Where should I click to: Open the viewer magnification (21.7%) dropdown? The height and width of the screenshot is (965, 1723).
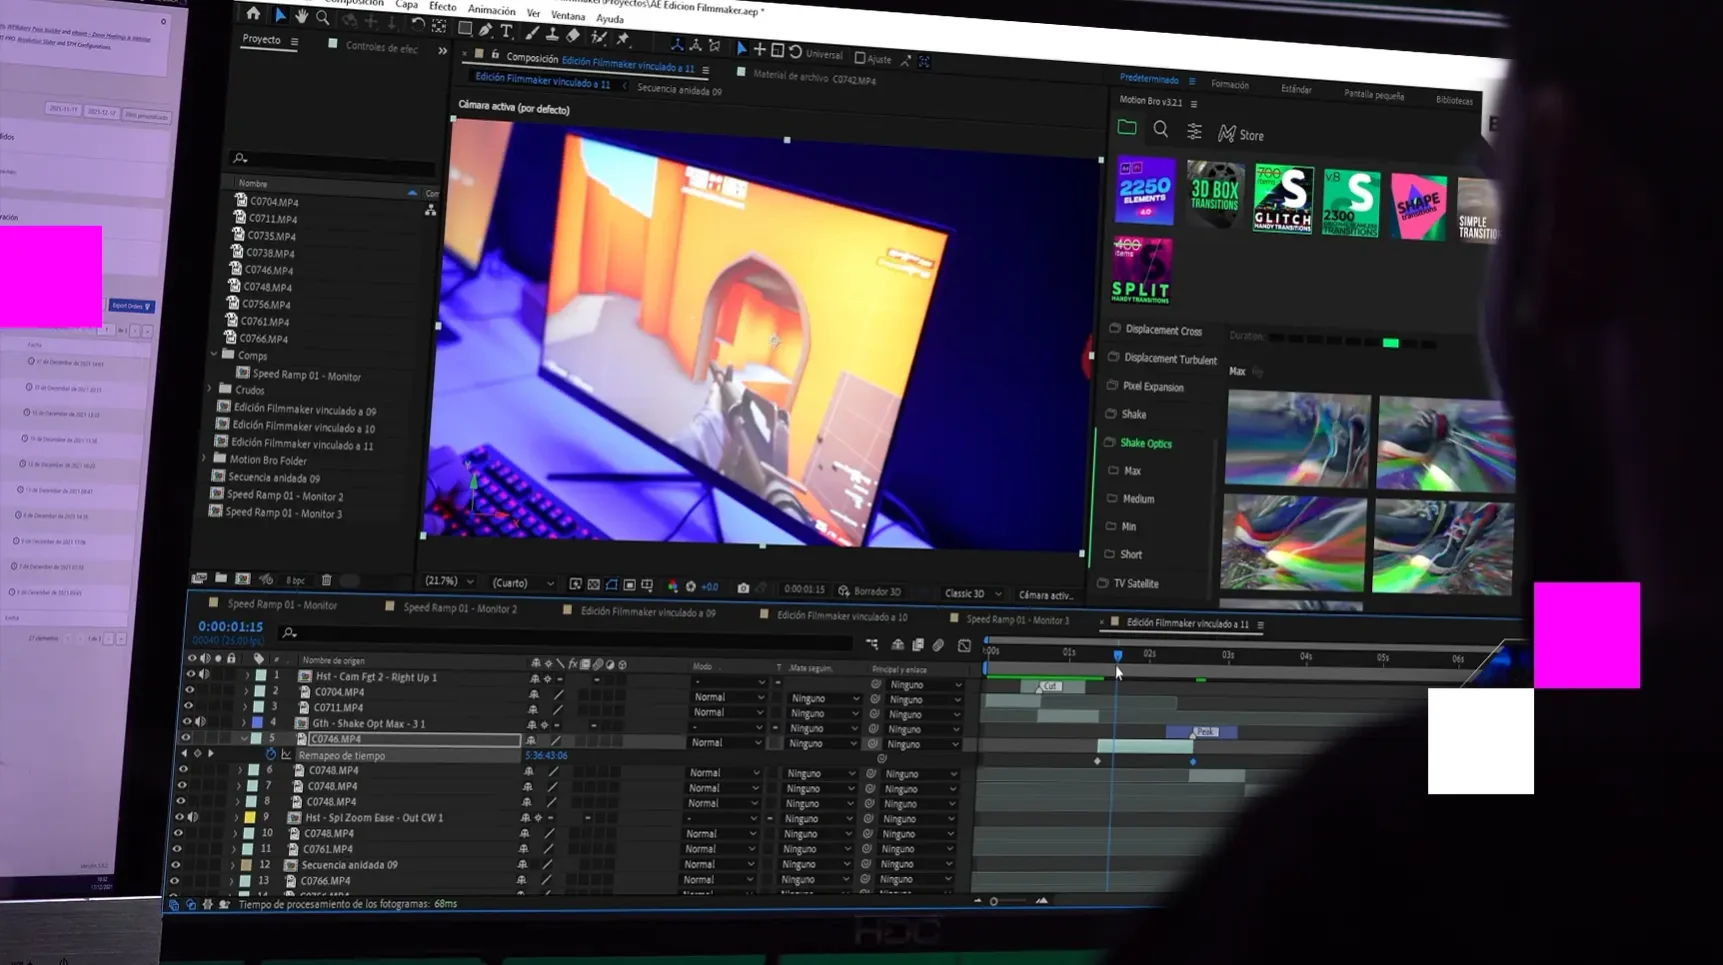pyautogui.click(x=449, y=581)
